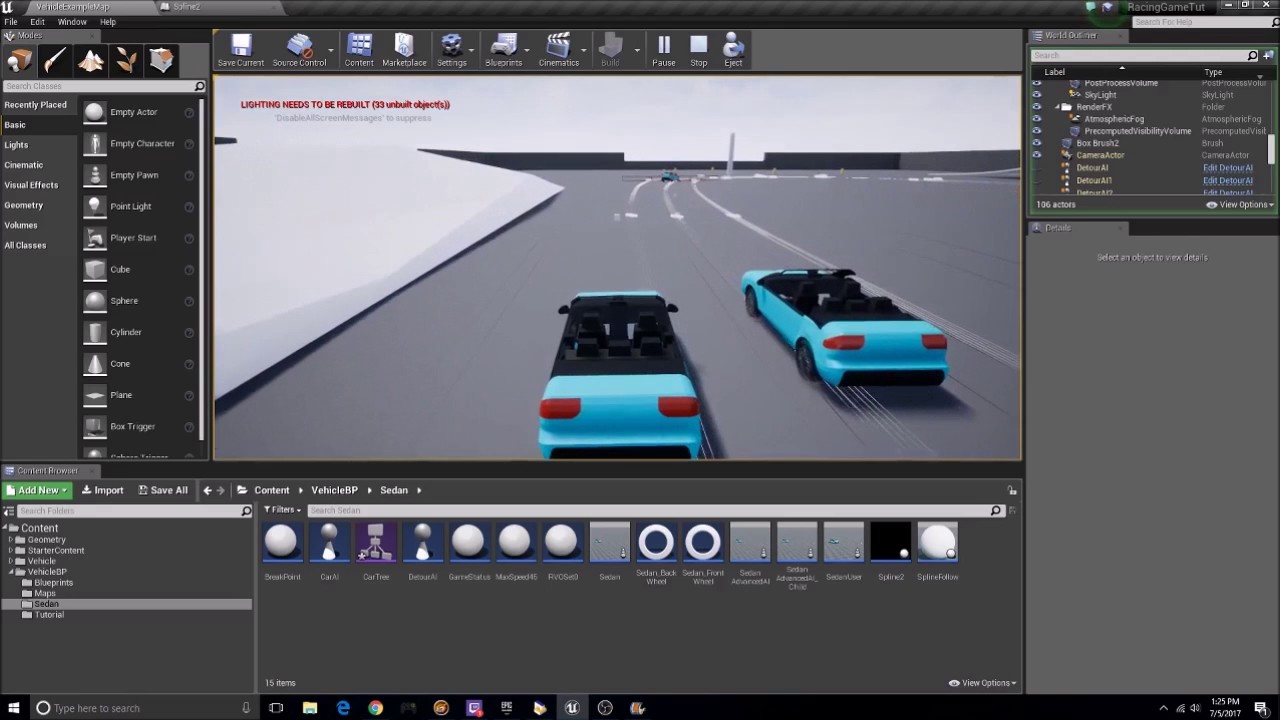Click the Import button

coord(103,490)
